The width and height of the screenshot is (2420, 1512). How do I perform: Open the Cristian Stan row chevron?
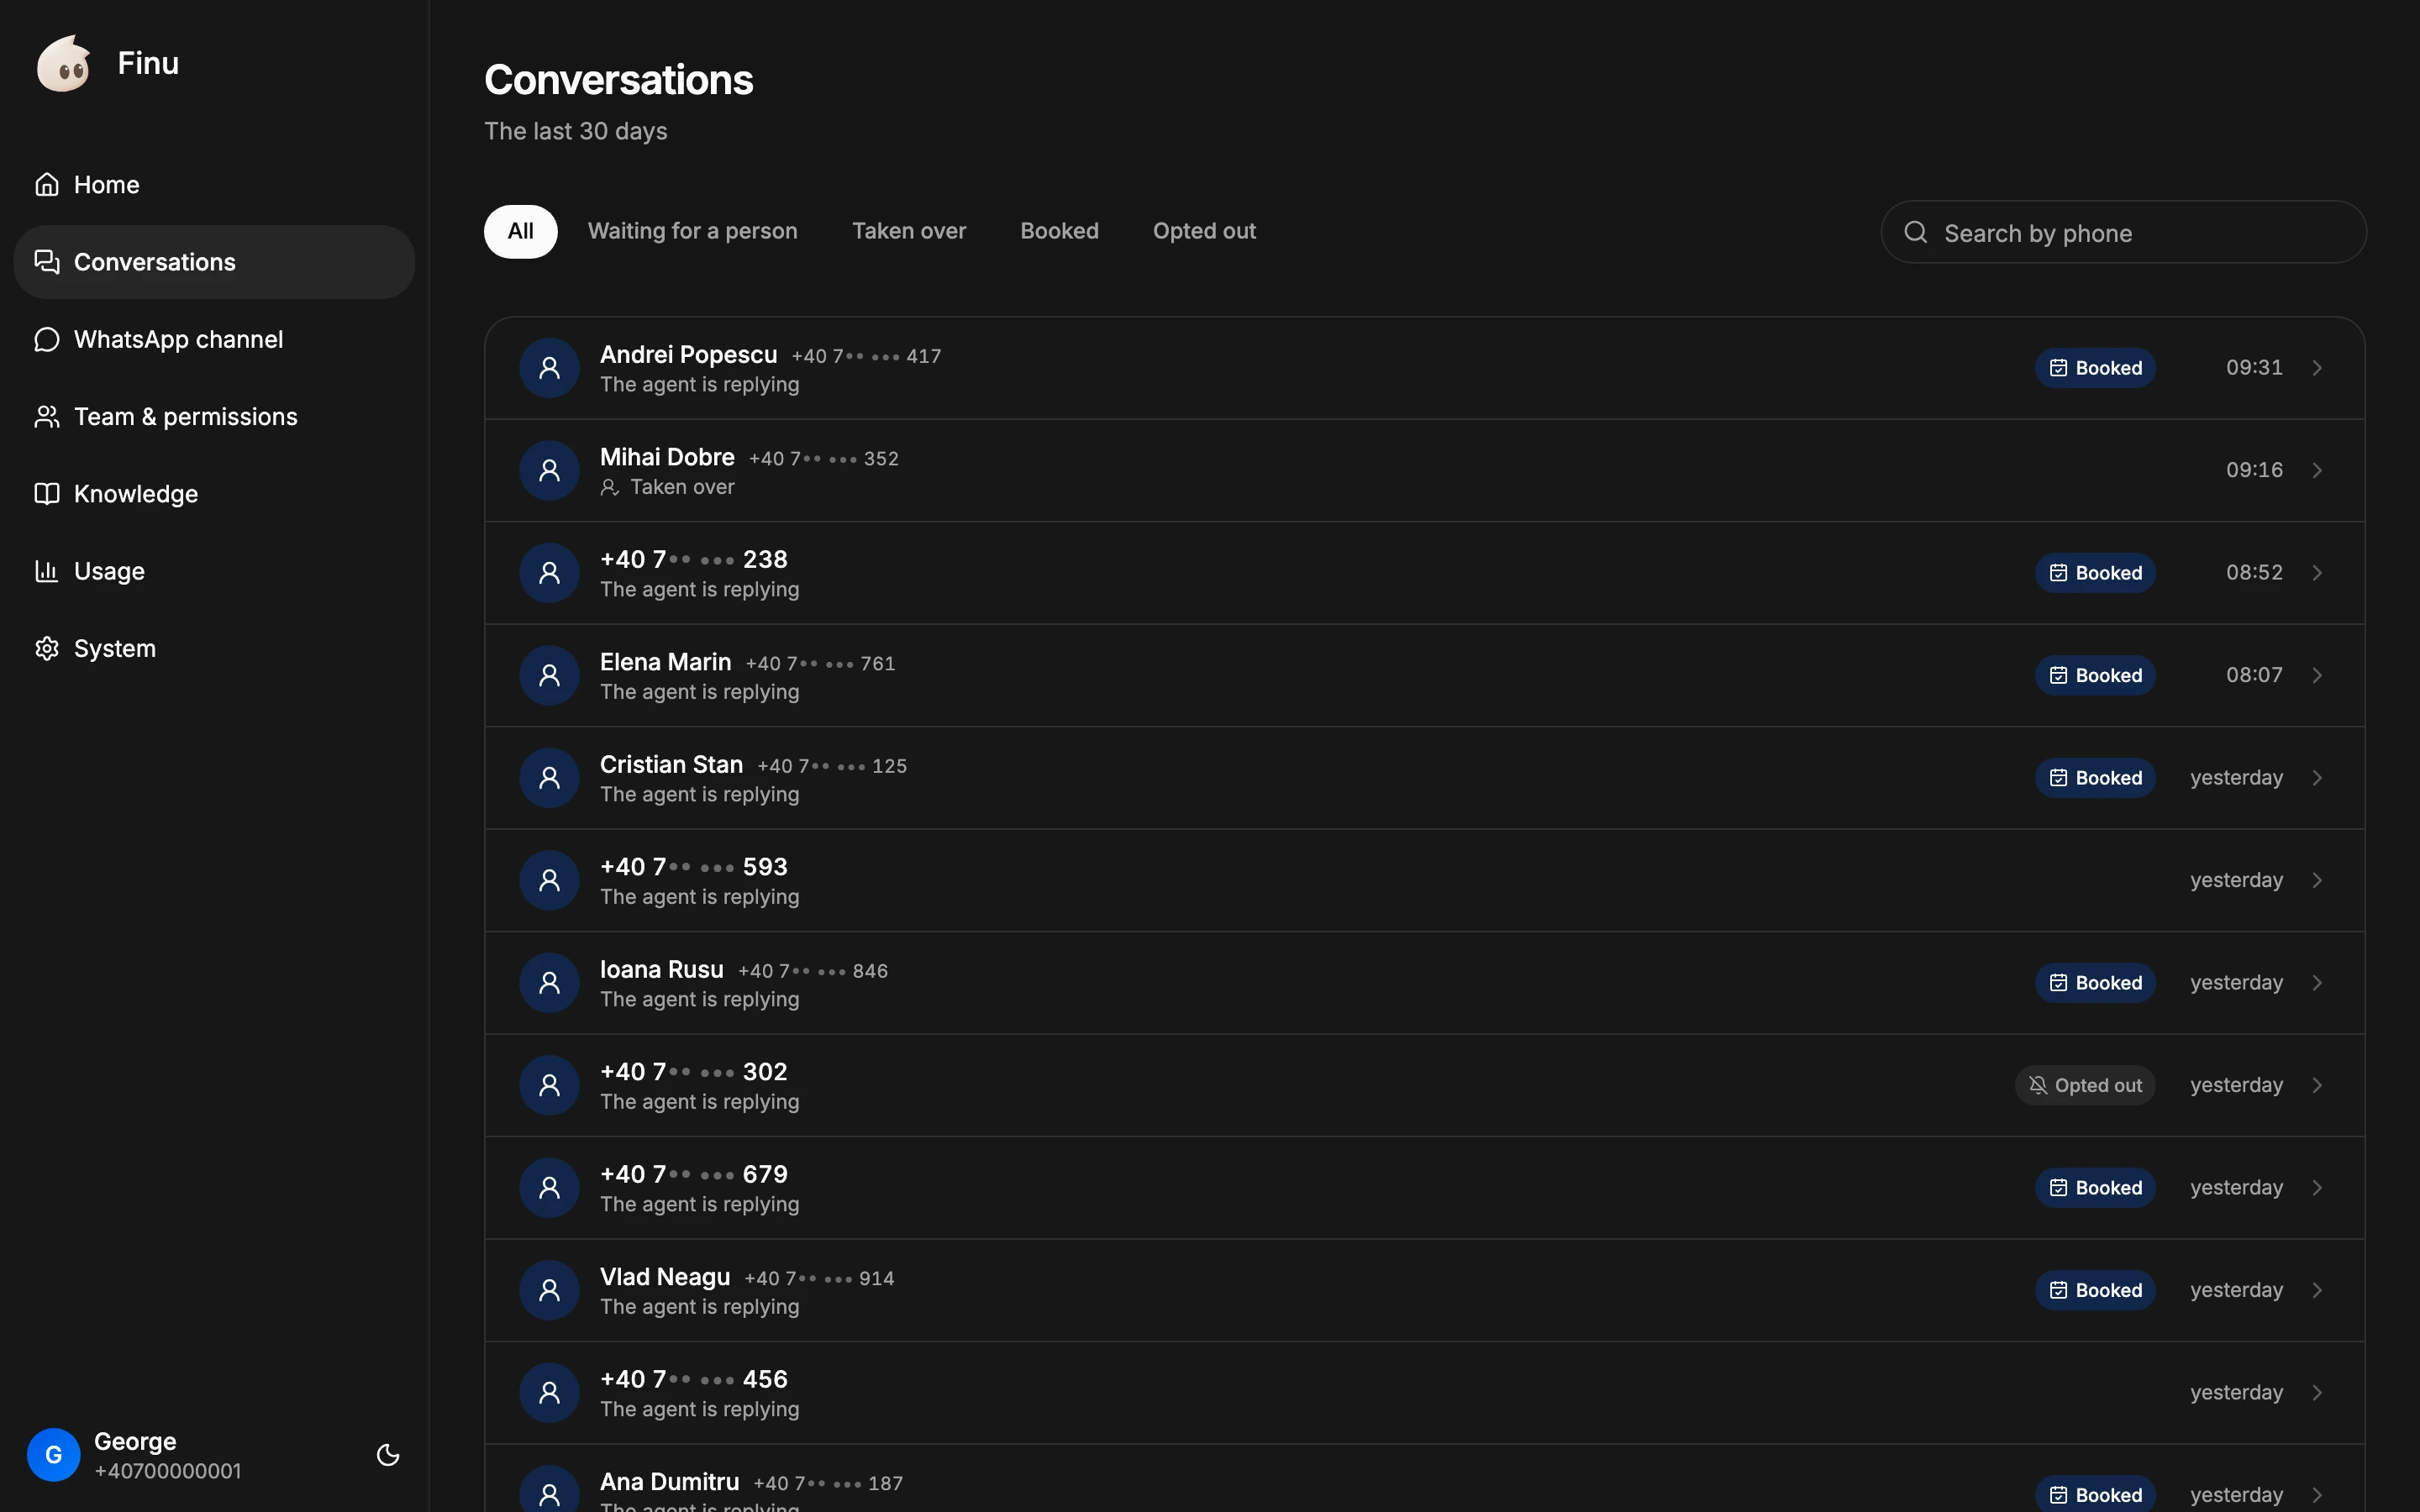pos(2317,778)
